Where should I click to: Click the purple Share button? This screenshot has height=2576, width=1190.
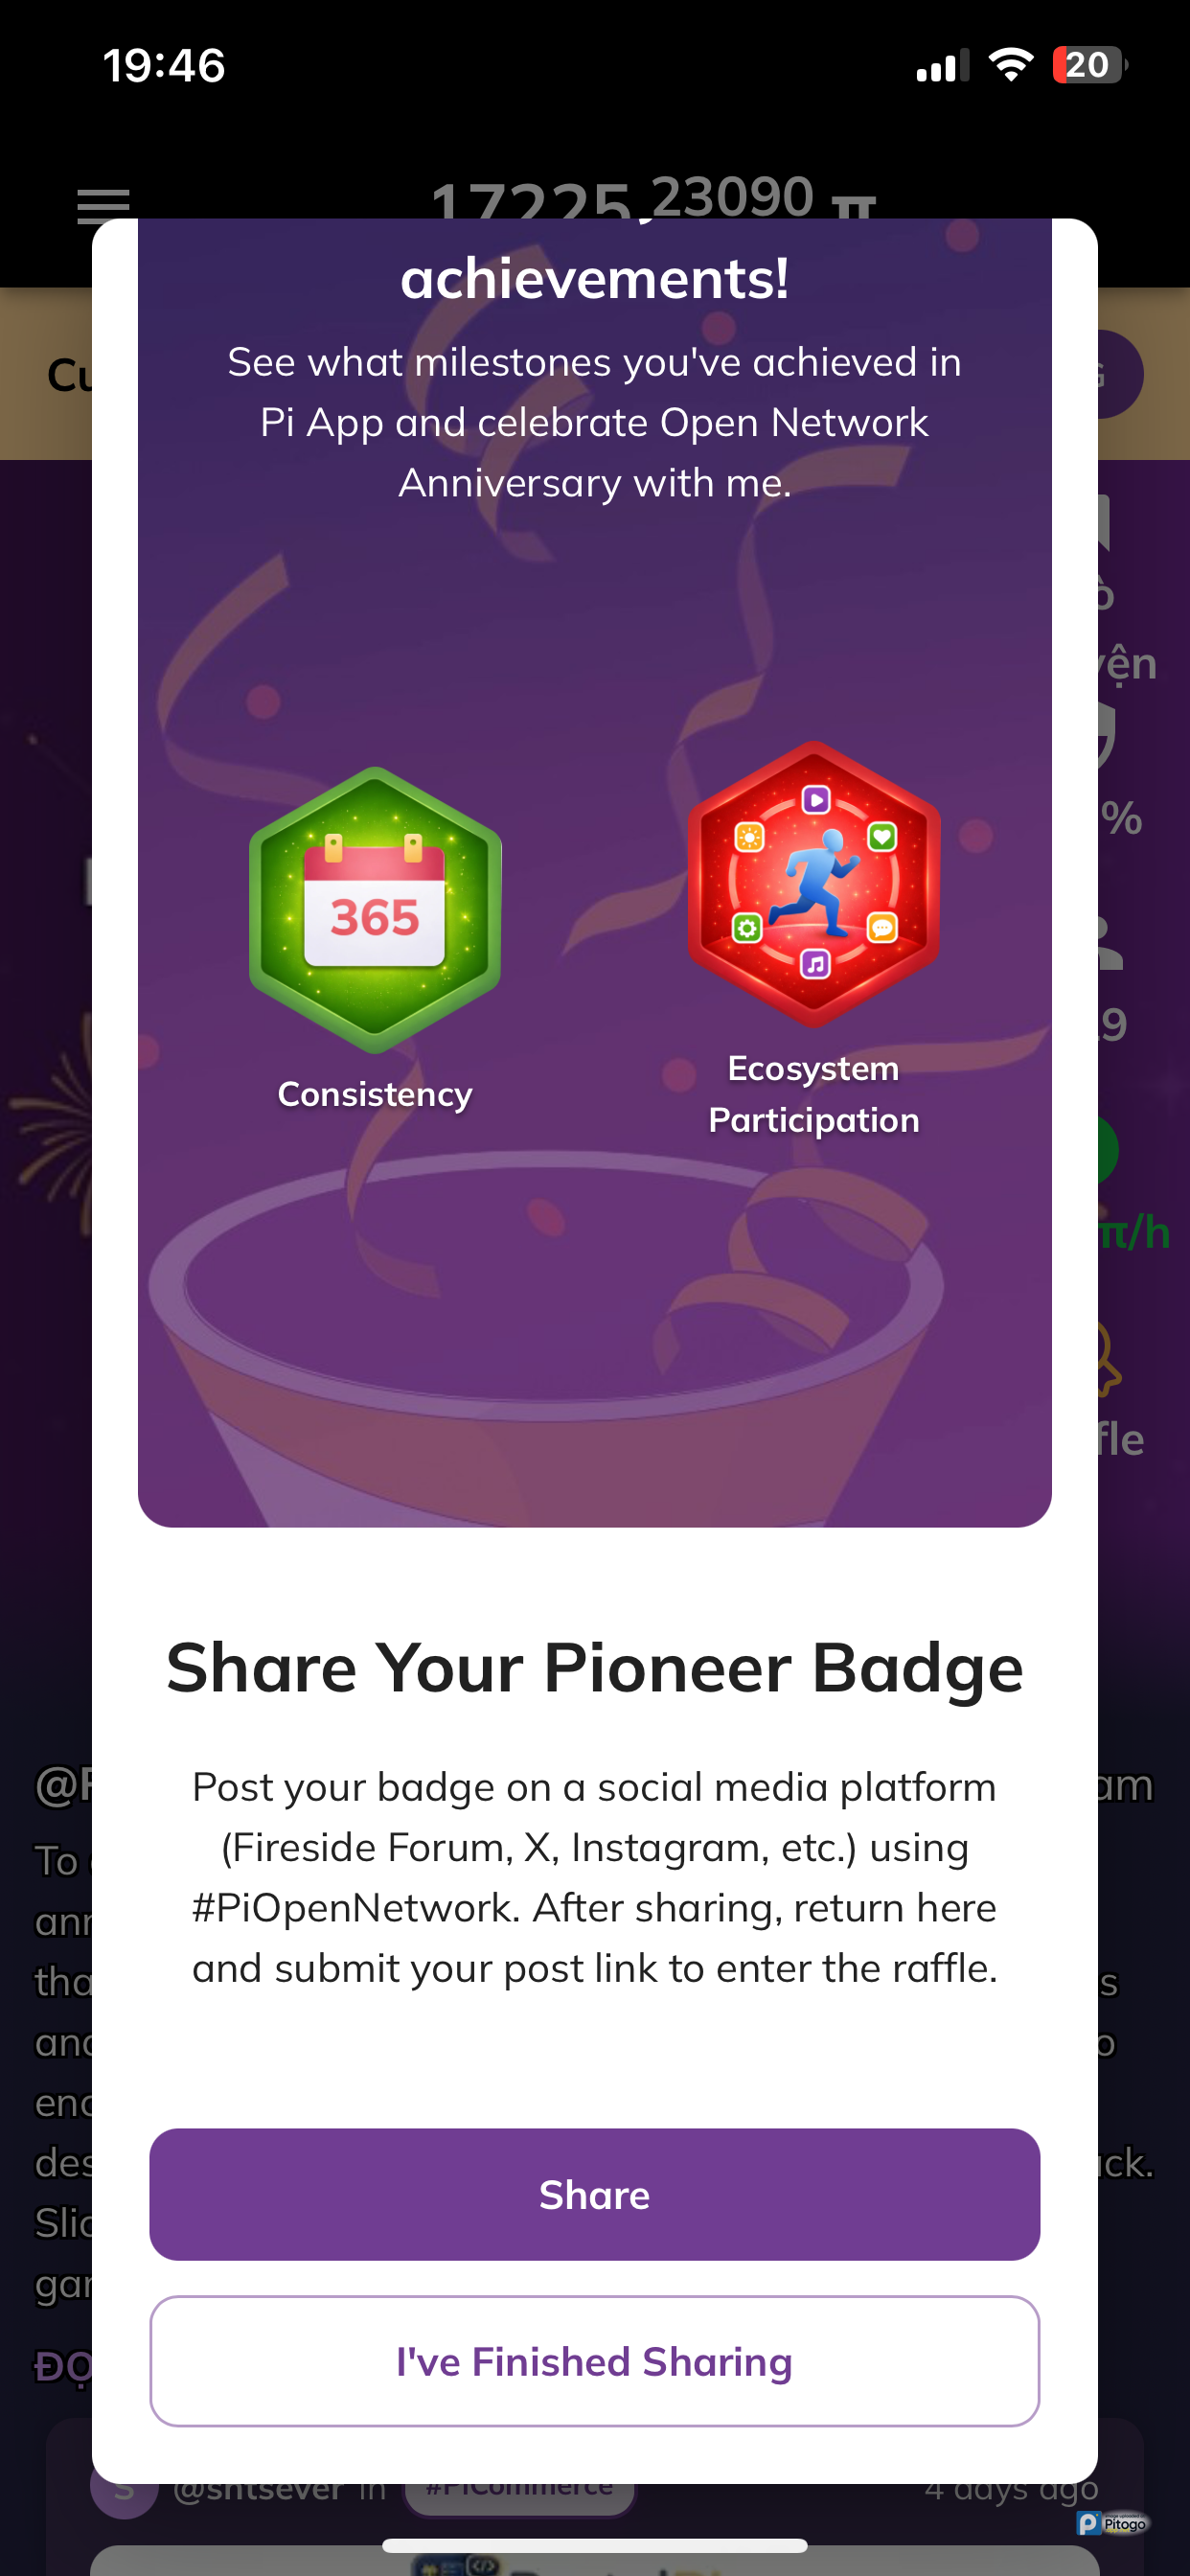click(595, 2194)
